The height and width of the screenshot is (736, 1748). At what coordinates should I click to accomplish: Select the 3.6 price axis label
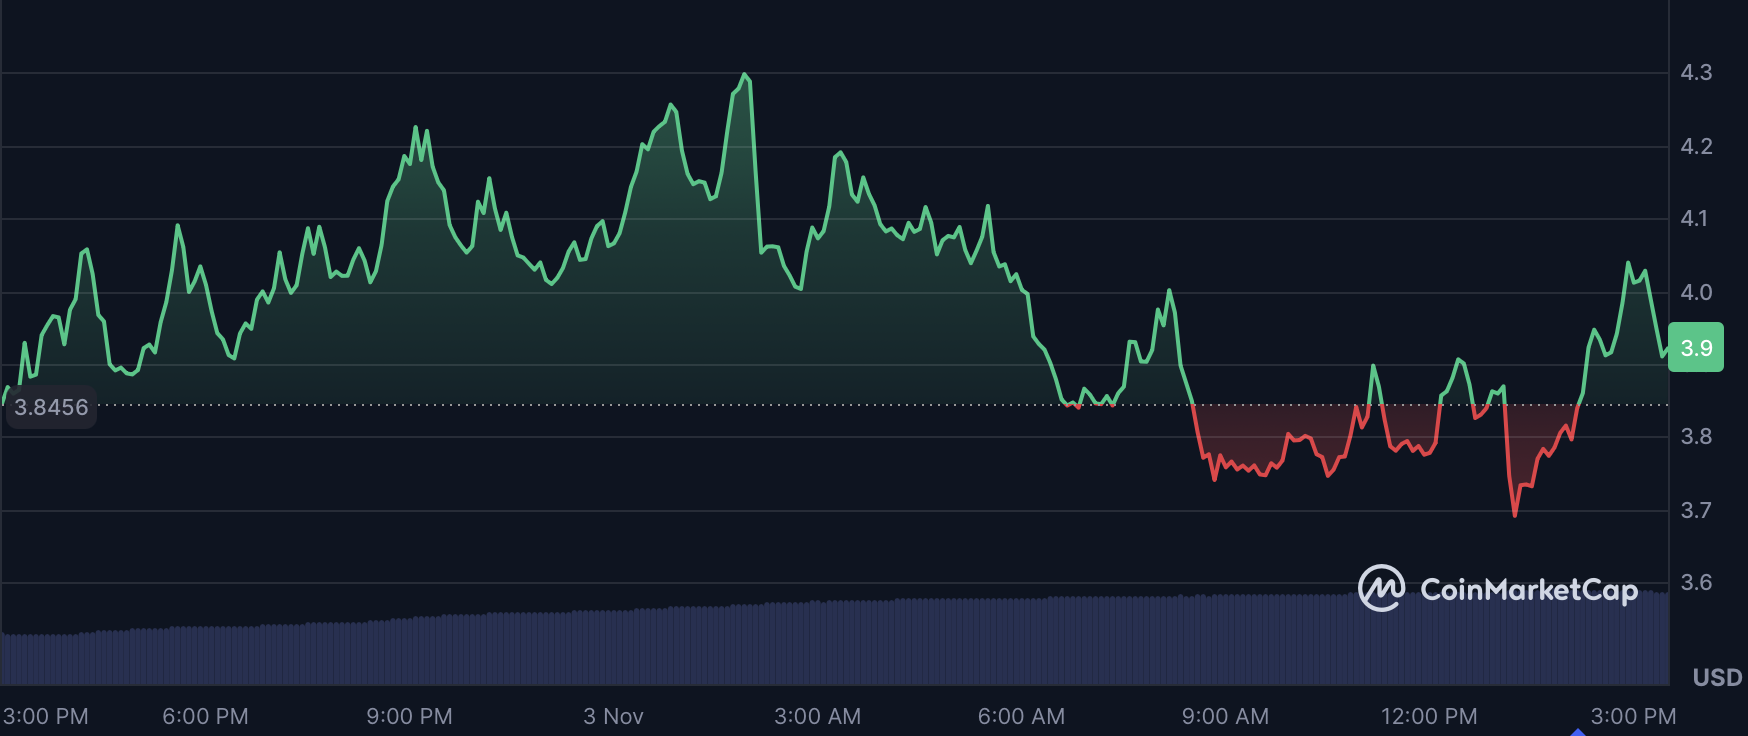pos(1696,582)
